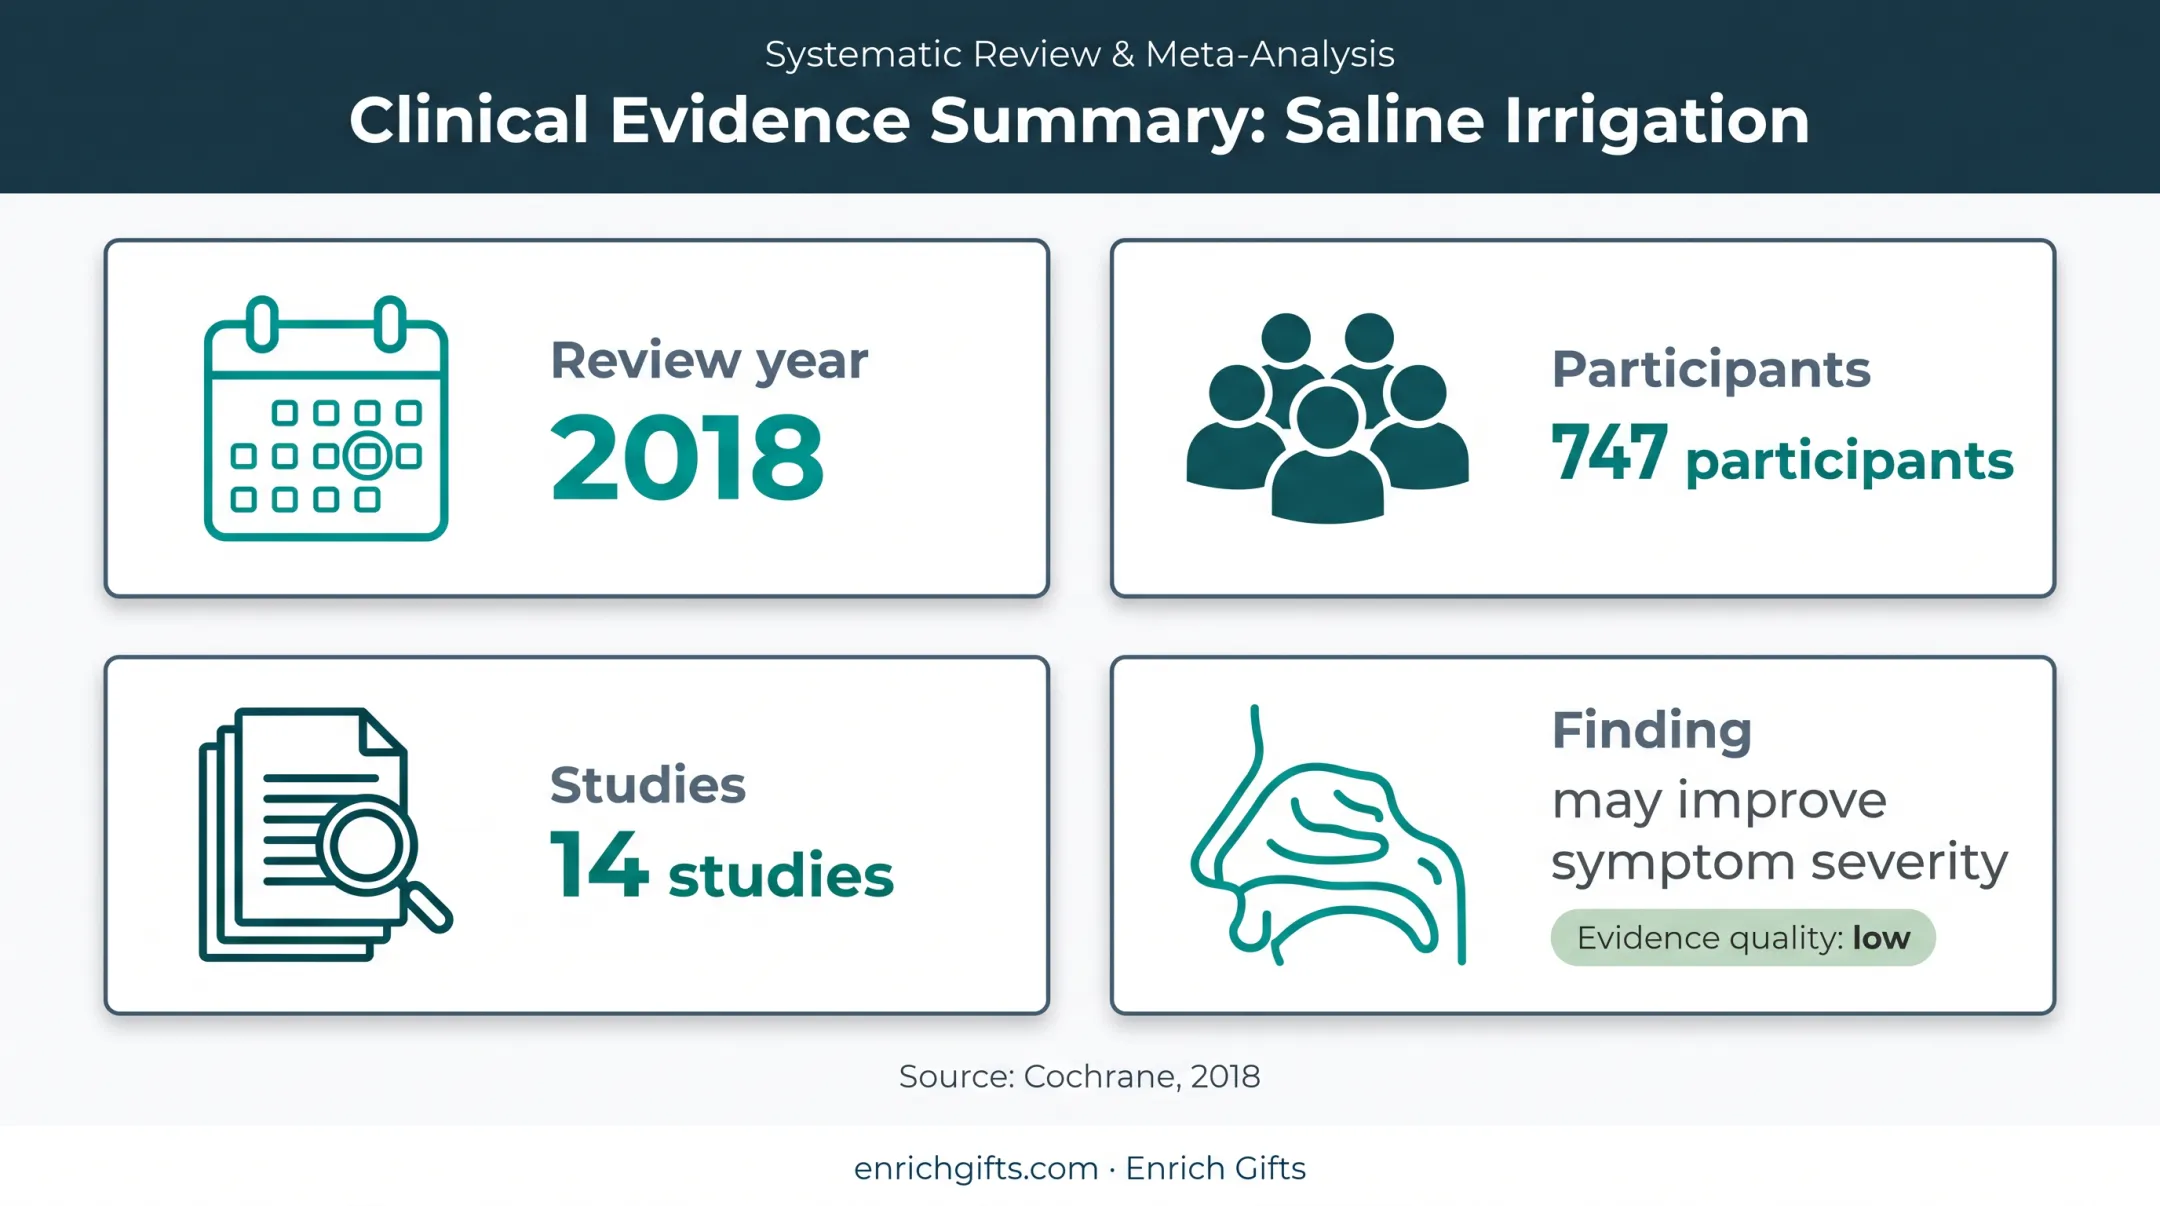Click the 'Evidence quality: low' badge
The height and width of the screenshot is (1206, 2160).
click(x=1743, y=938)
